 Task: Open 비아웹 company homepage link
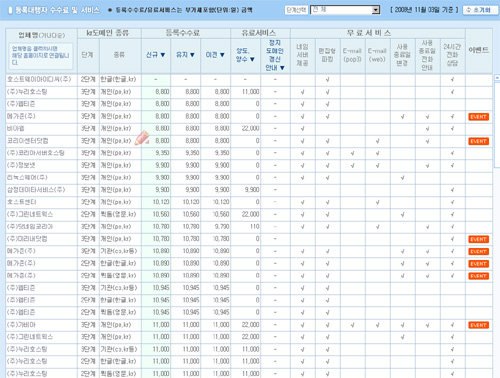click(x=15, y=128)
